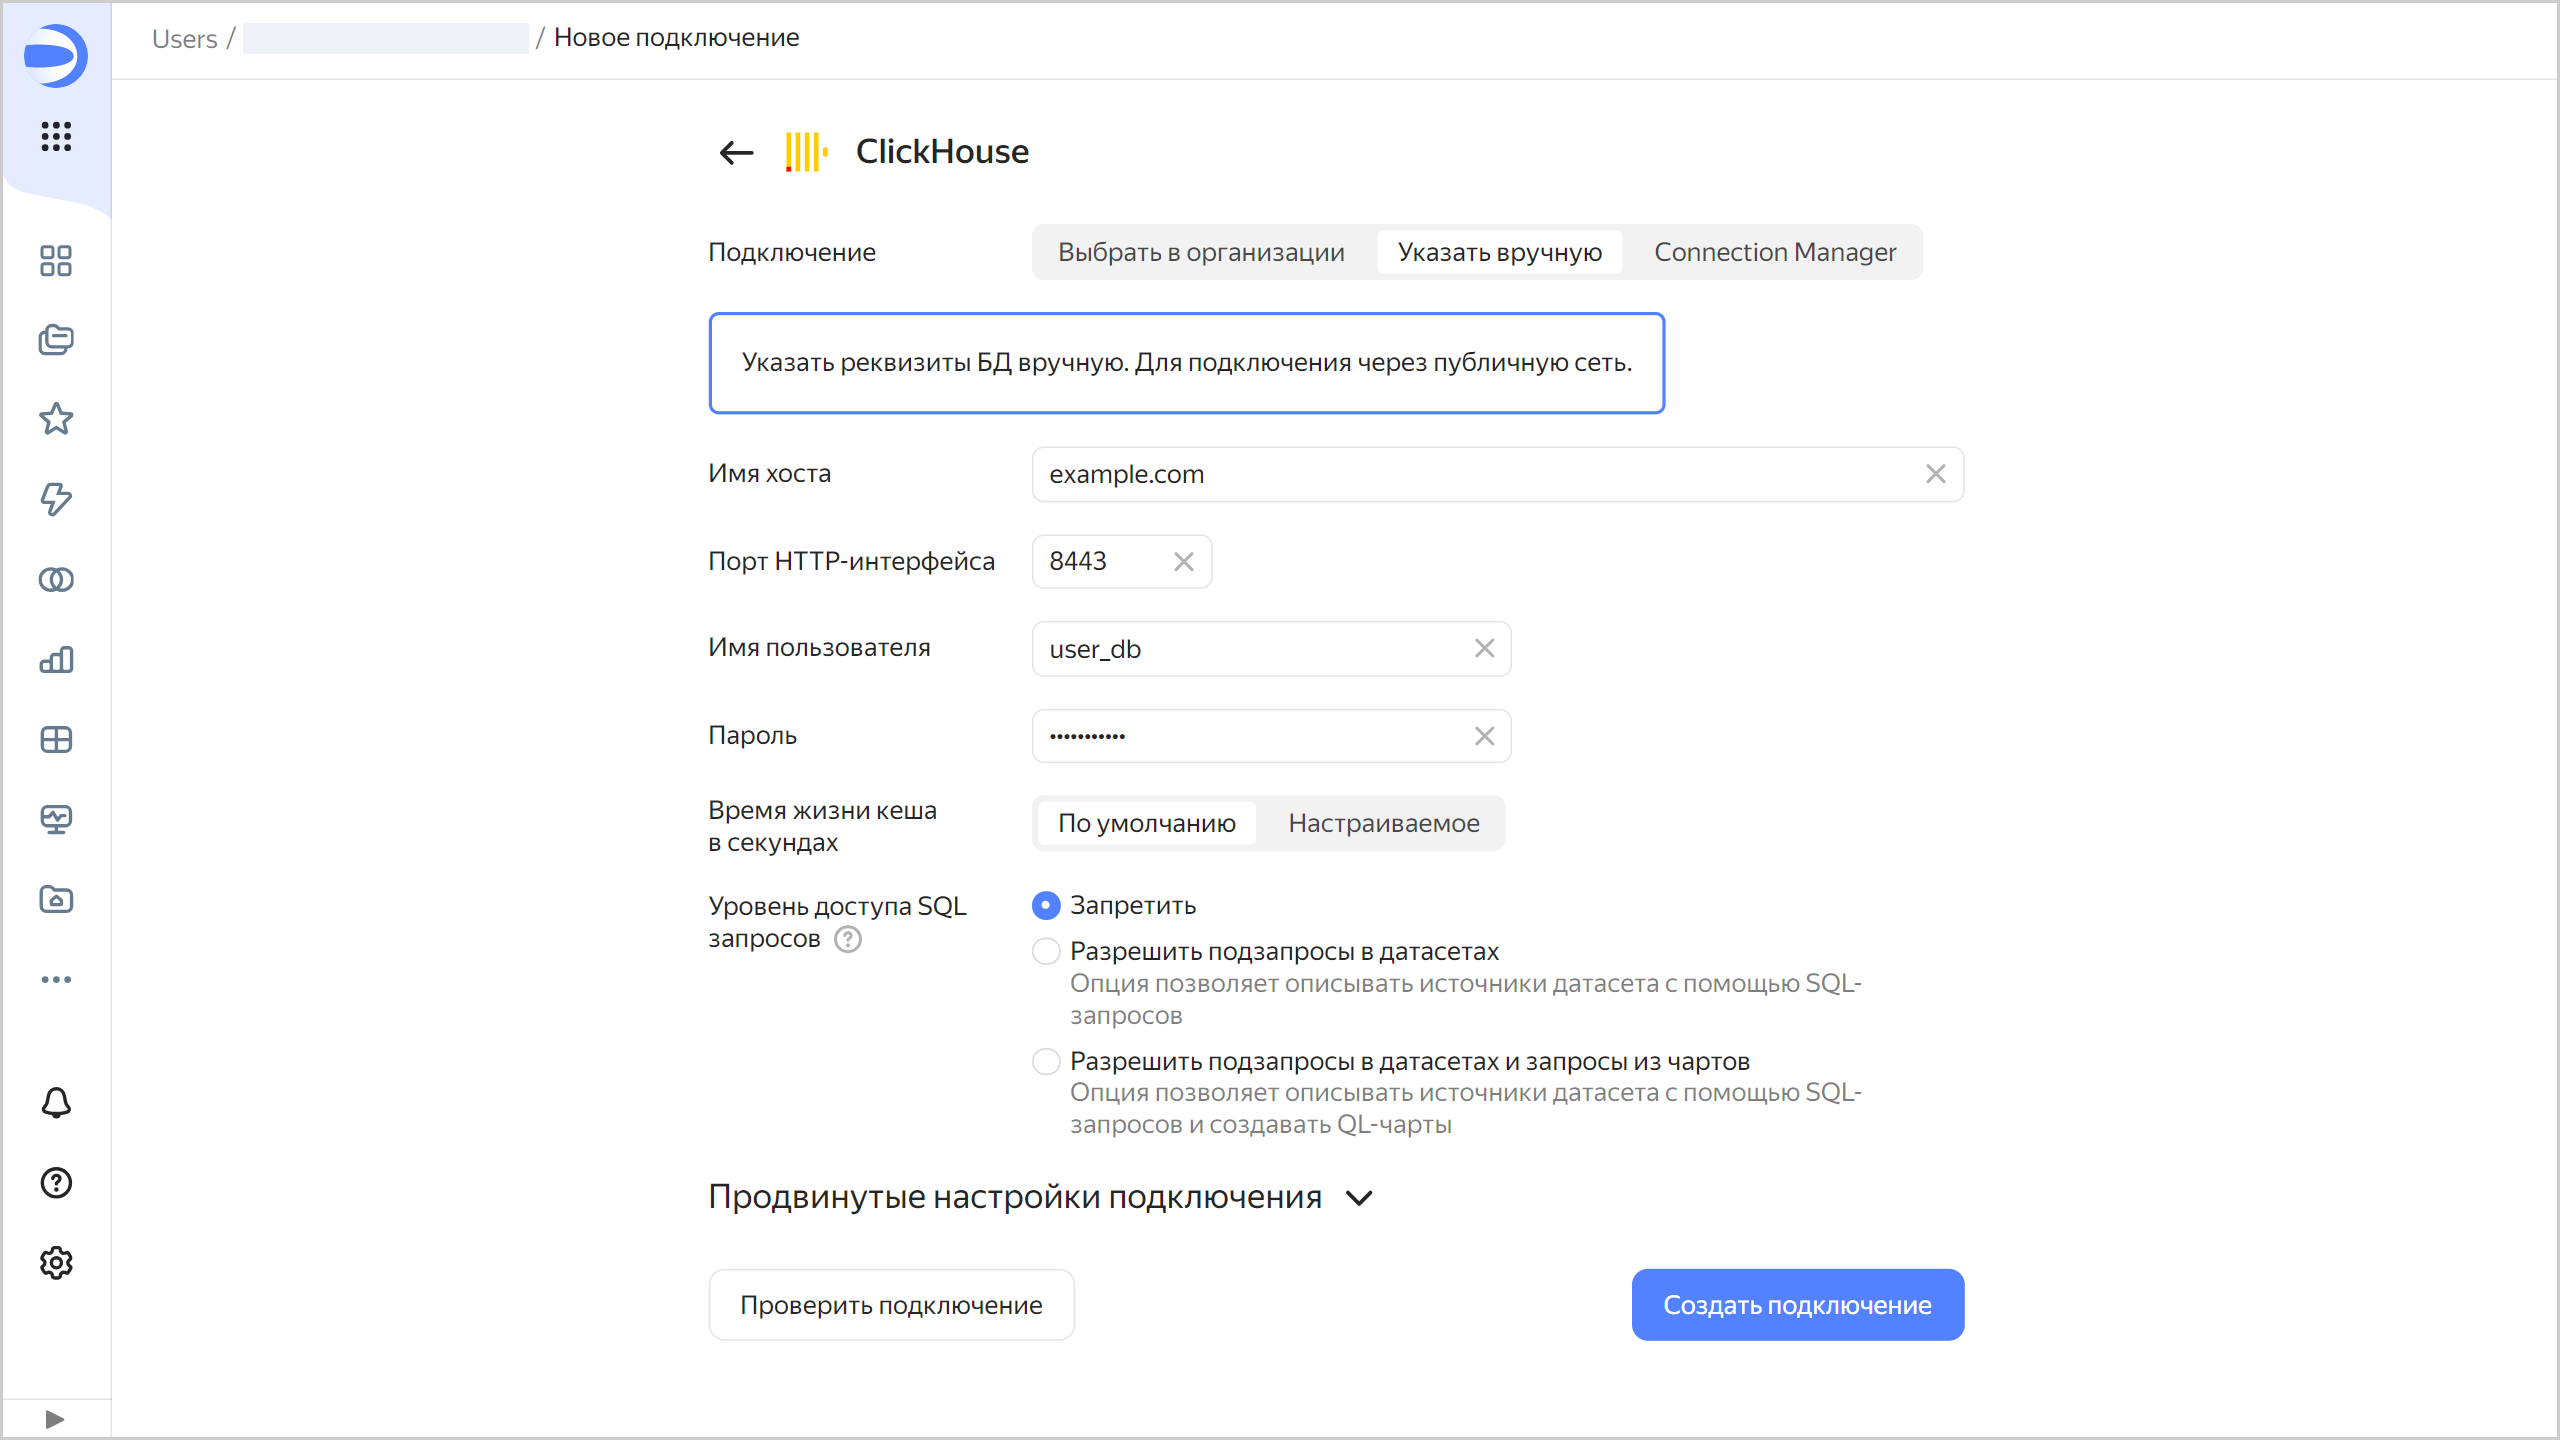Show more sidebar items via ellipsis
The image size is (2560, 1440).
56,979
